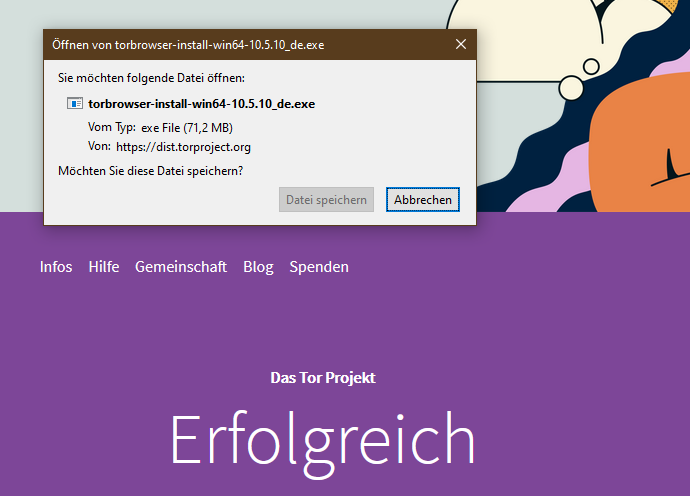This screenshot has height=496, width=690.
Task: Open the Spenden donation link
Action: pos(319,267)
